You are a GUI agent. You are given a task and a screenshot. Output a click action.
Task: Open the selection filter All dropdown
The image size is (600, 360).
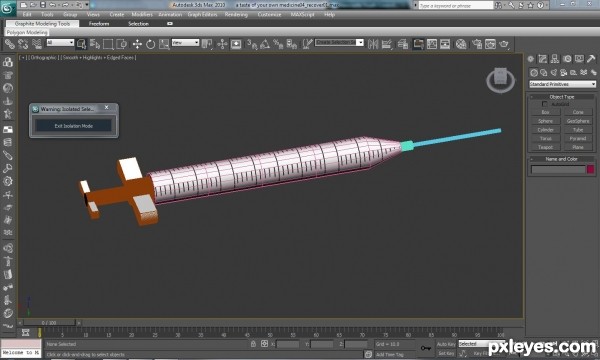coord(60,42)
